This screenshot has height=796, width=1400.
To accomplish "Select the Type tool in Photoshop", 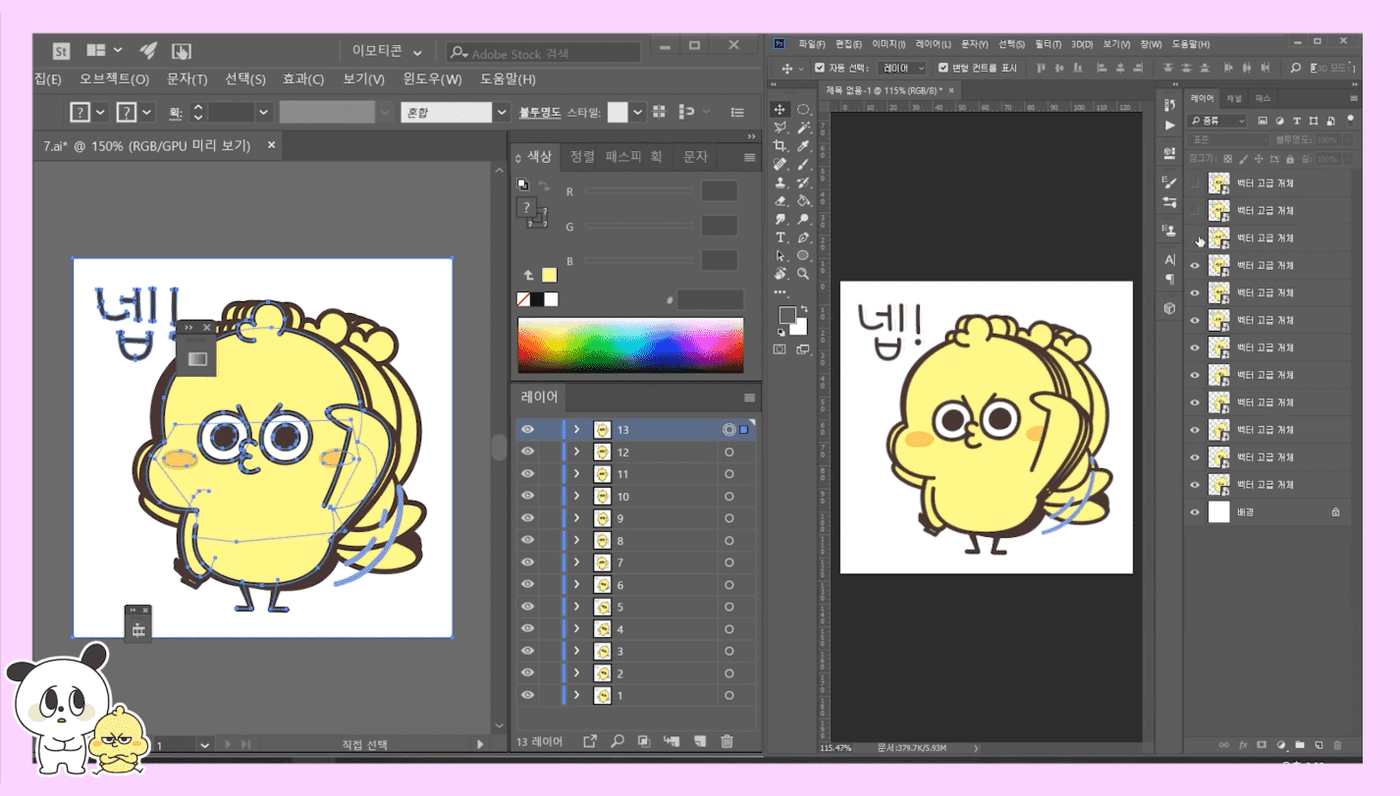I will coord(781,237).
